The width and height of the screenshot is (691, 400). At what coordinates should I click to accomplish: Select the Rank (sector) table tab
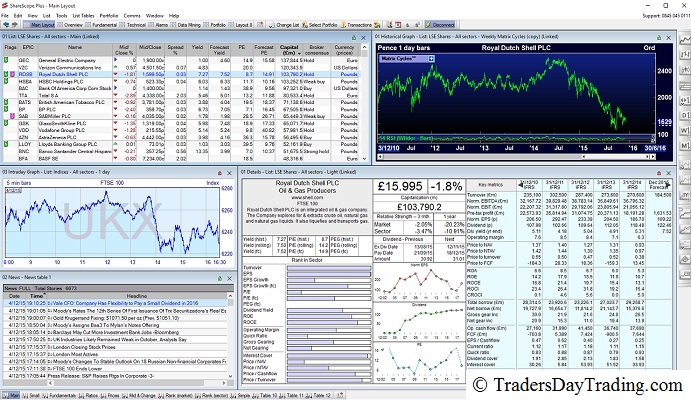point(212,396)
